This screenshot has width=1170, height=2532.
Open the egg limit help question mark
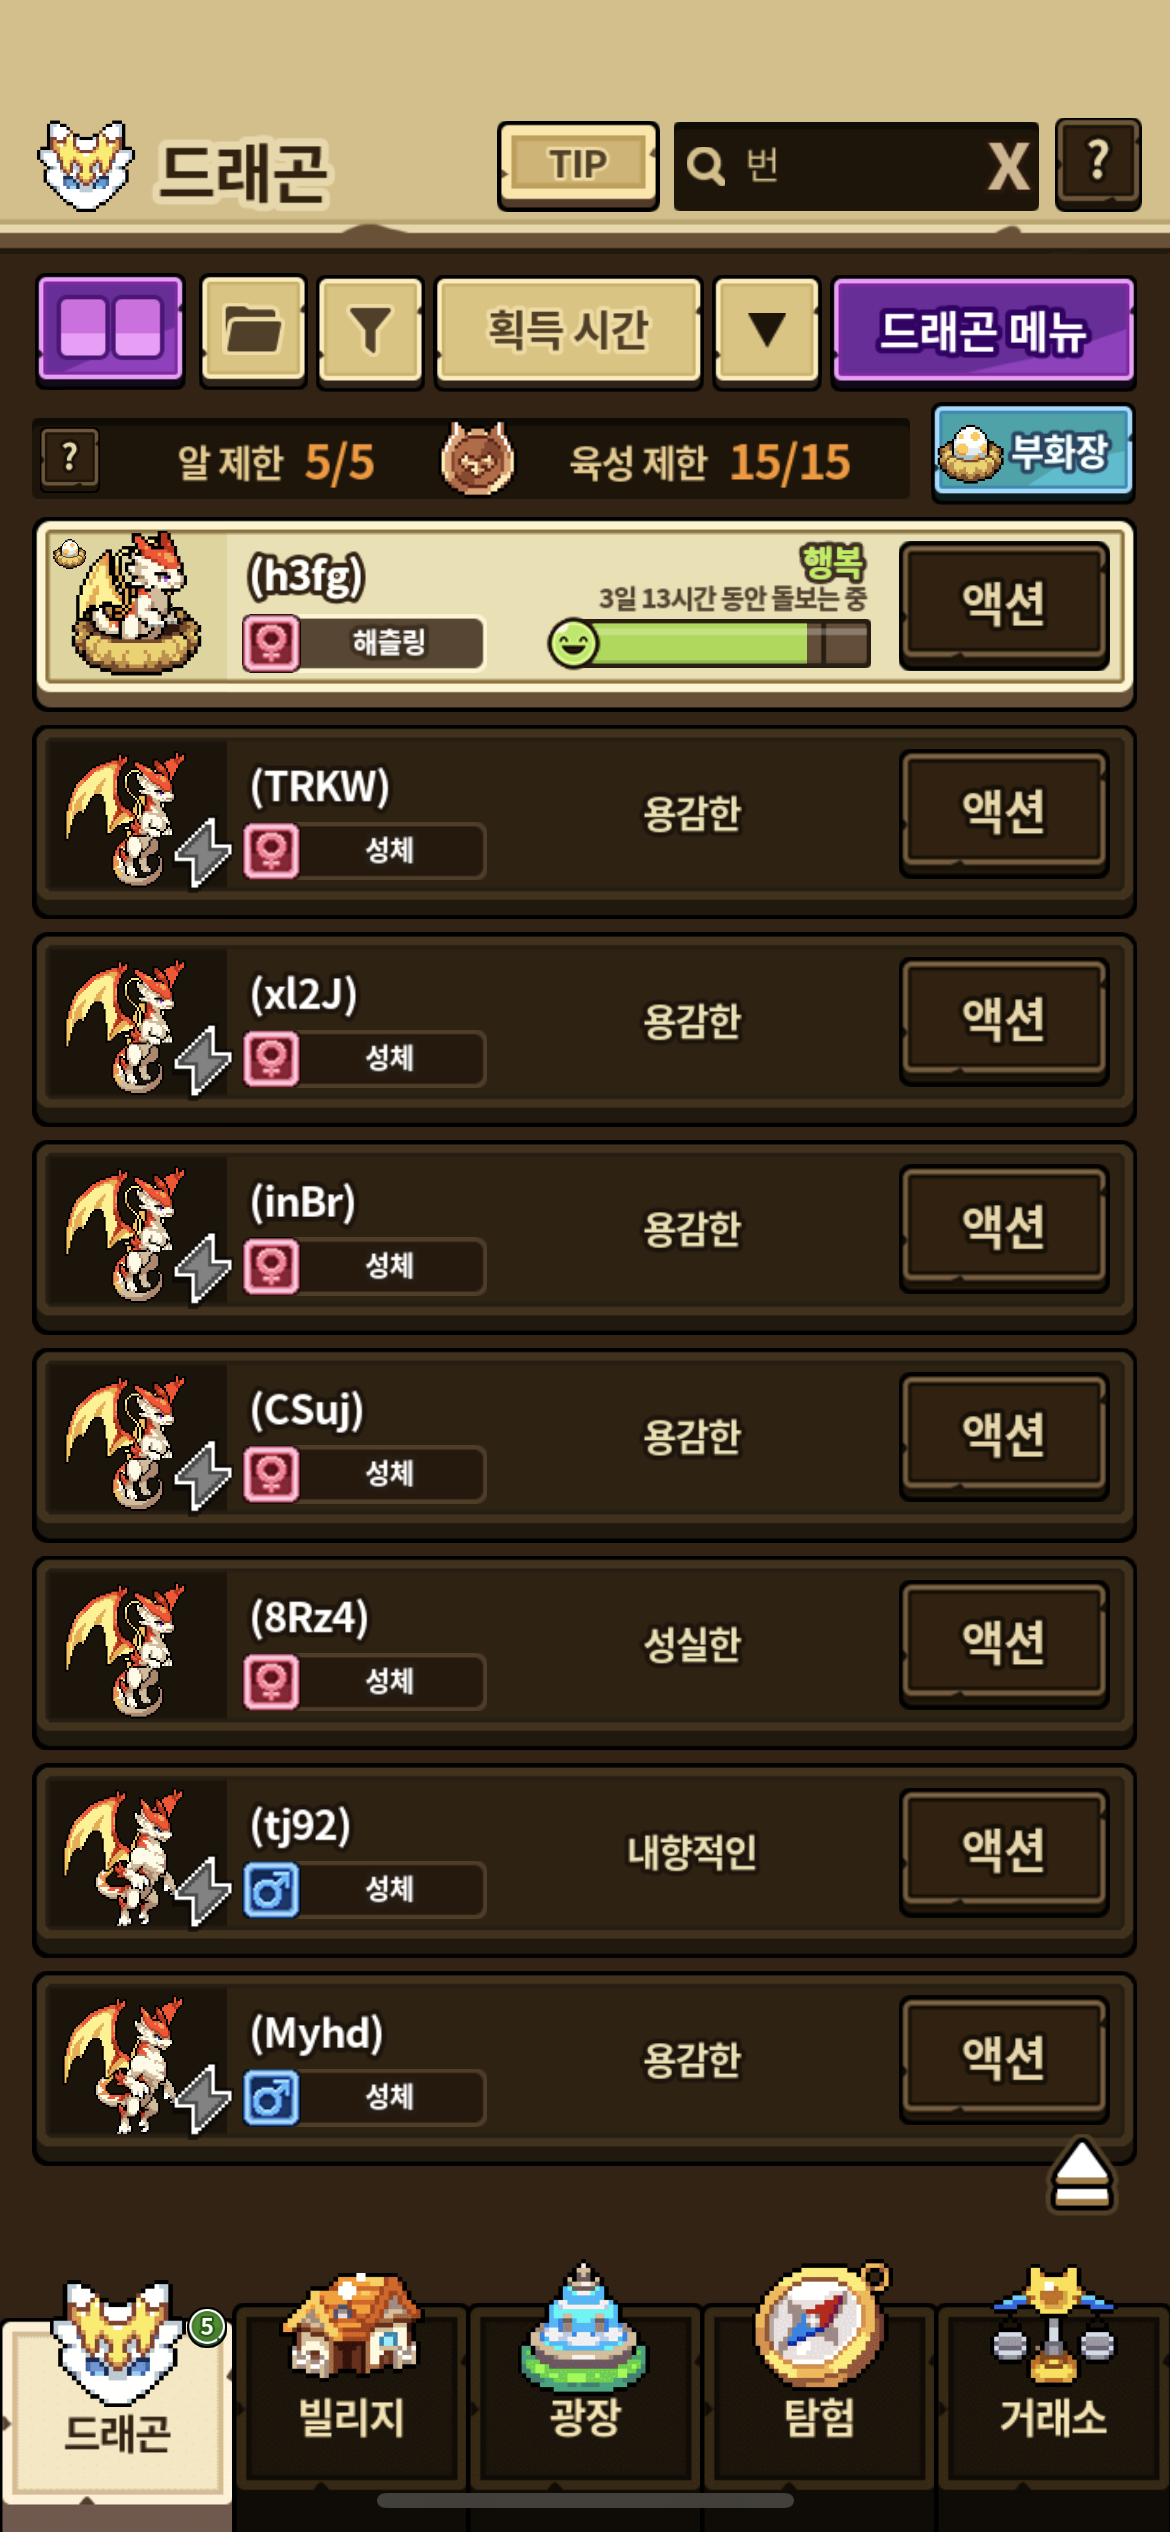tap(70, 459)
